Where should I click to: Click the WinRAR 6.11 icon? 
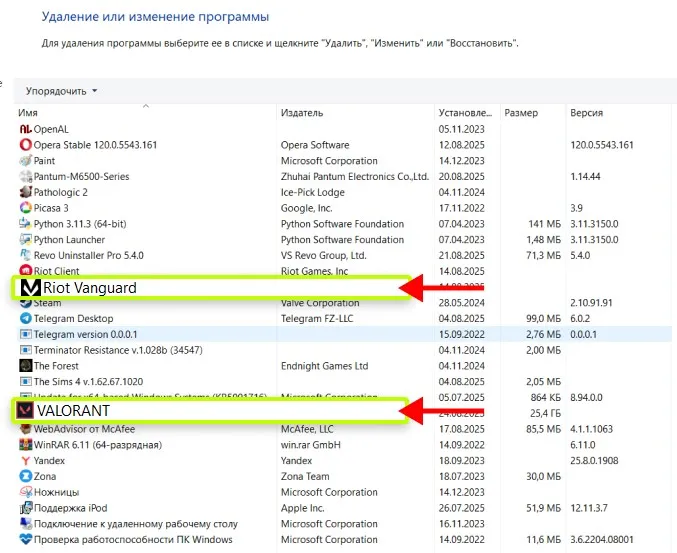[x=25, y=445]
